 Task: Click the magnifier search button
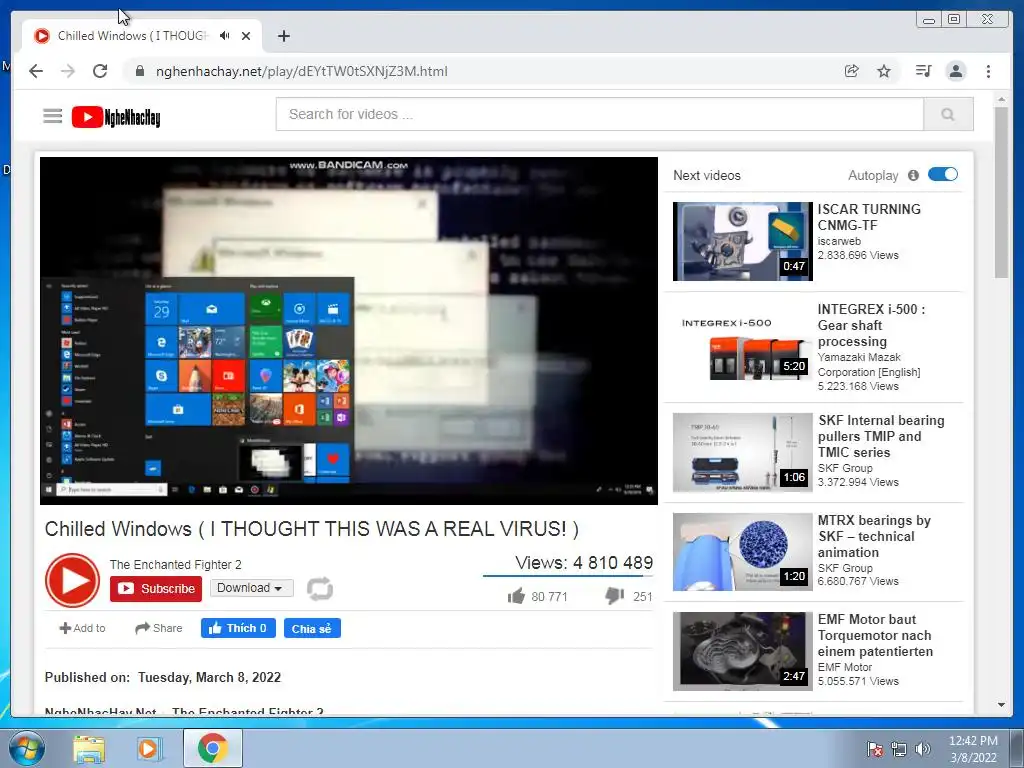coord(948,114)
